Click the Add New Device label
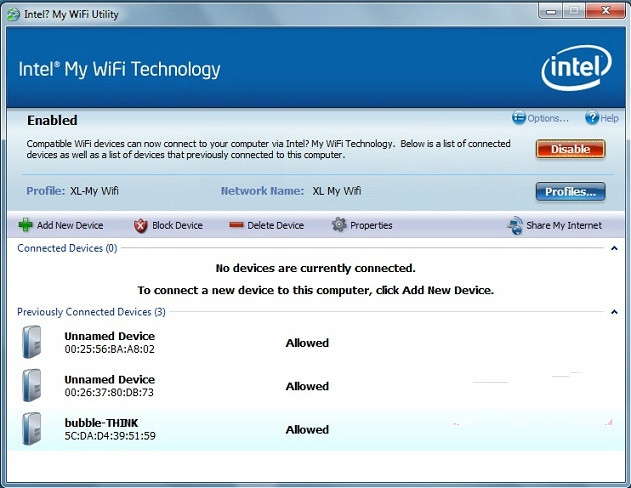This screenshot has height=488, width=631. pos(70,225)
